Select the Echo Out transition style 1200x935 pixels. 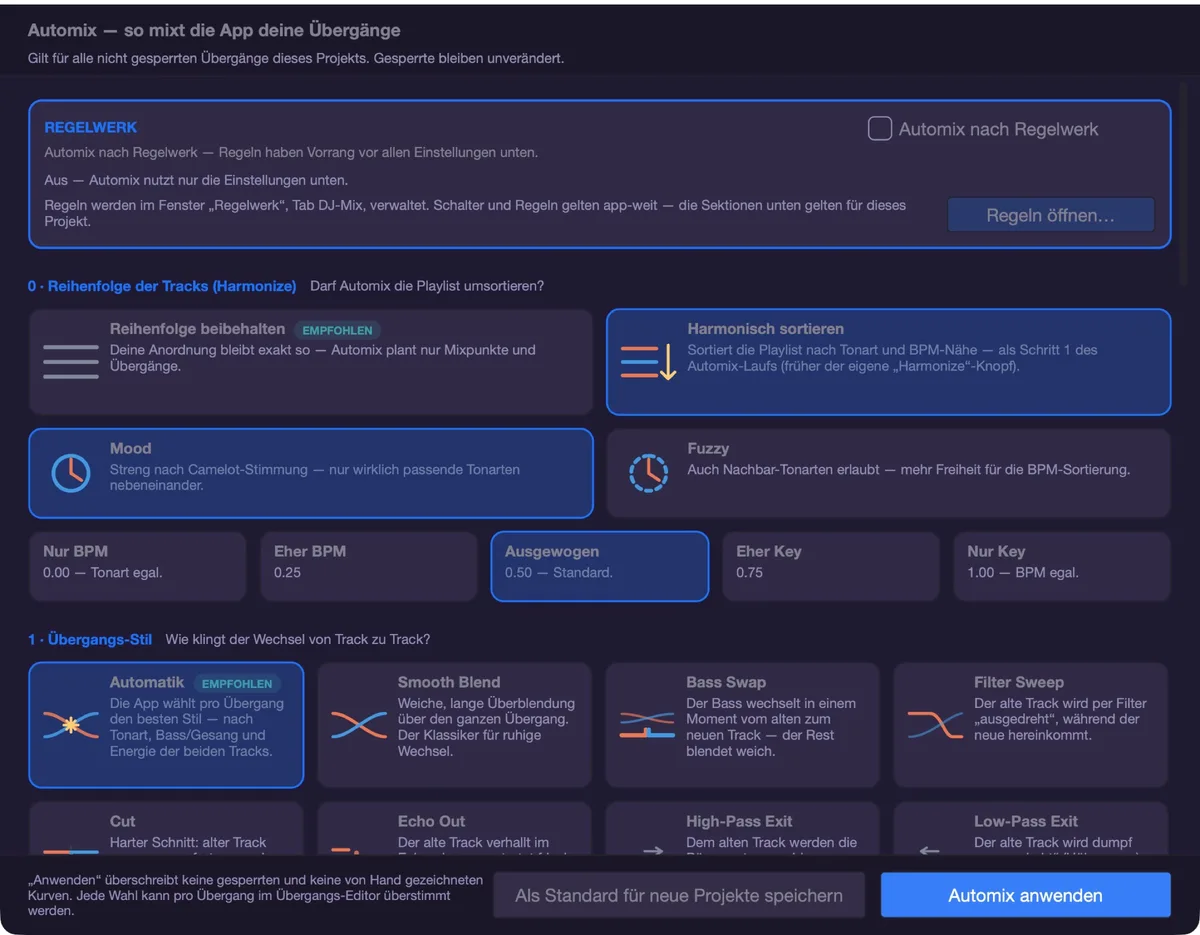click(454, 829)
